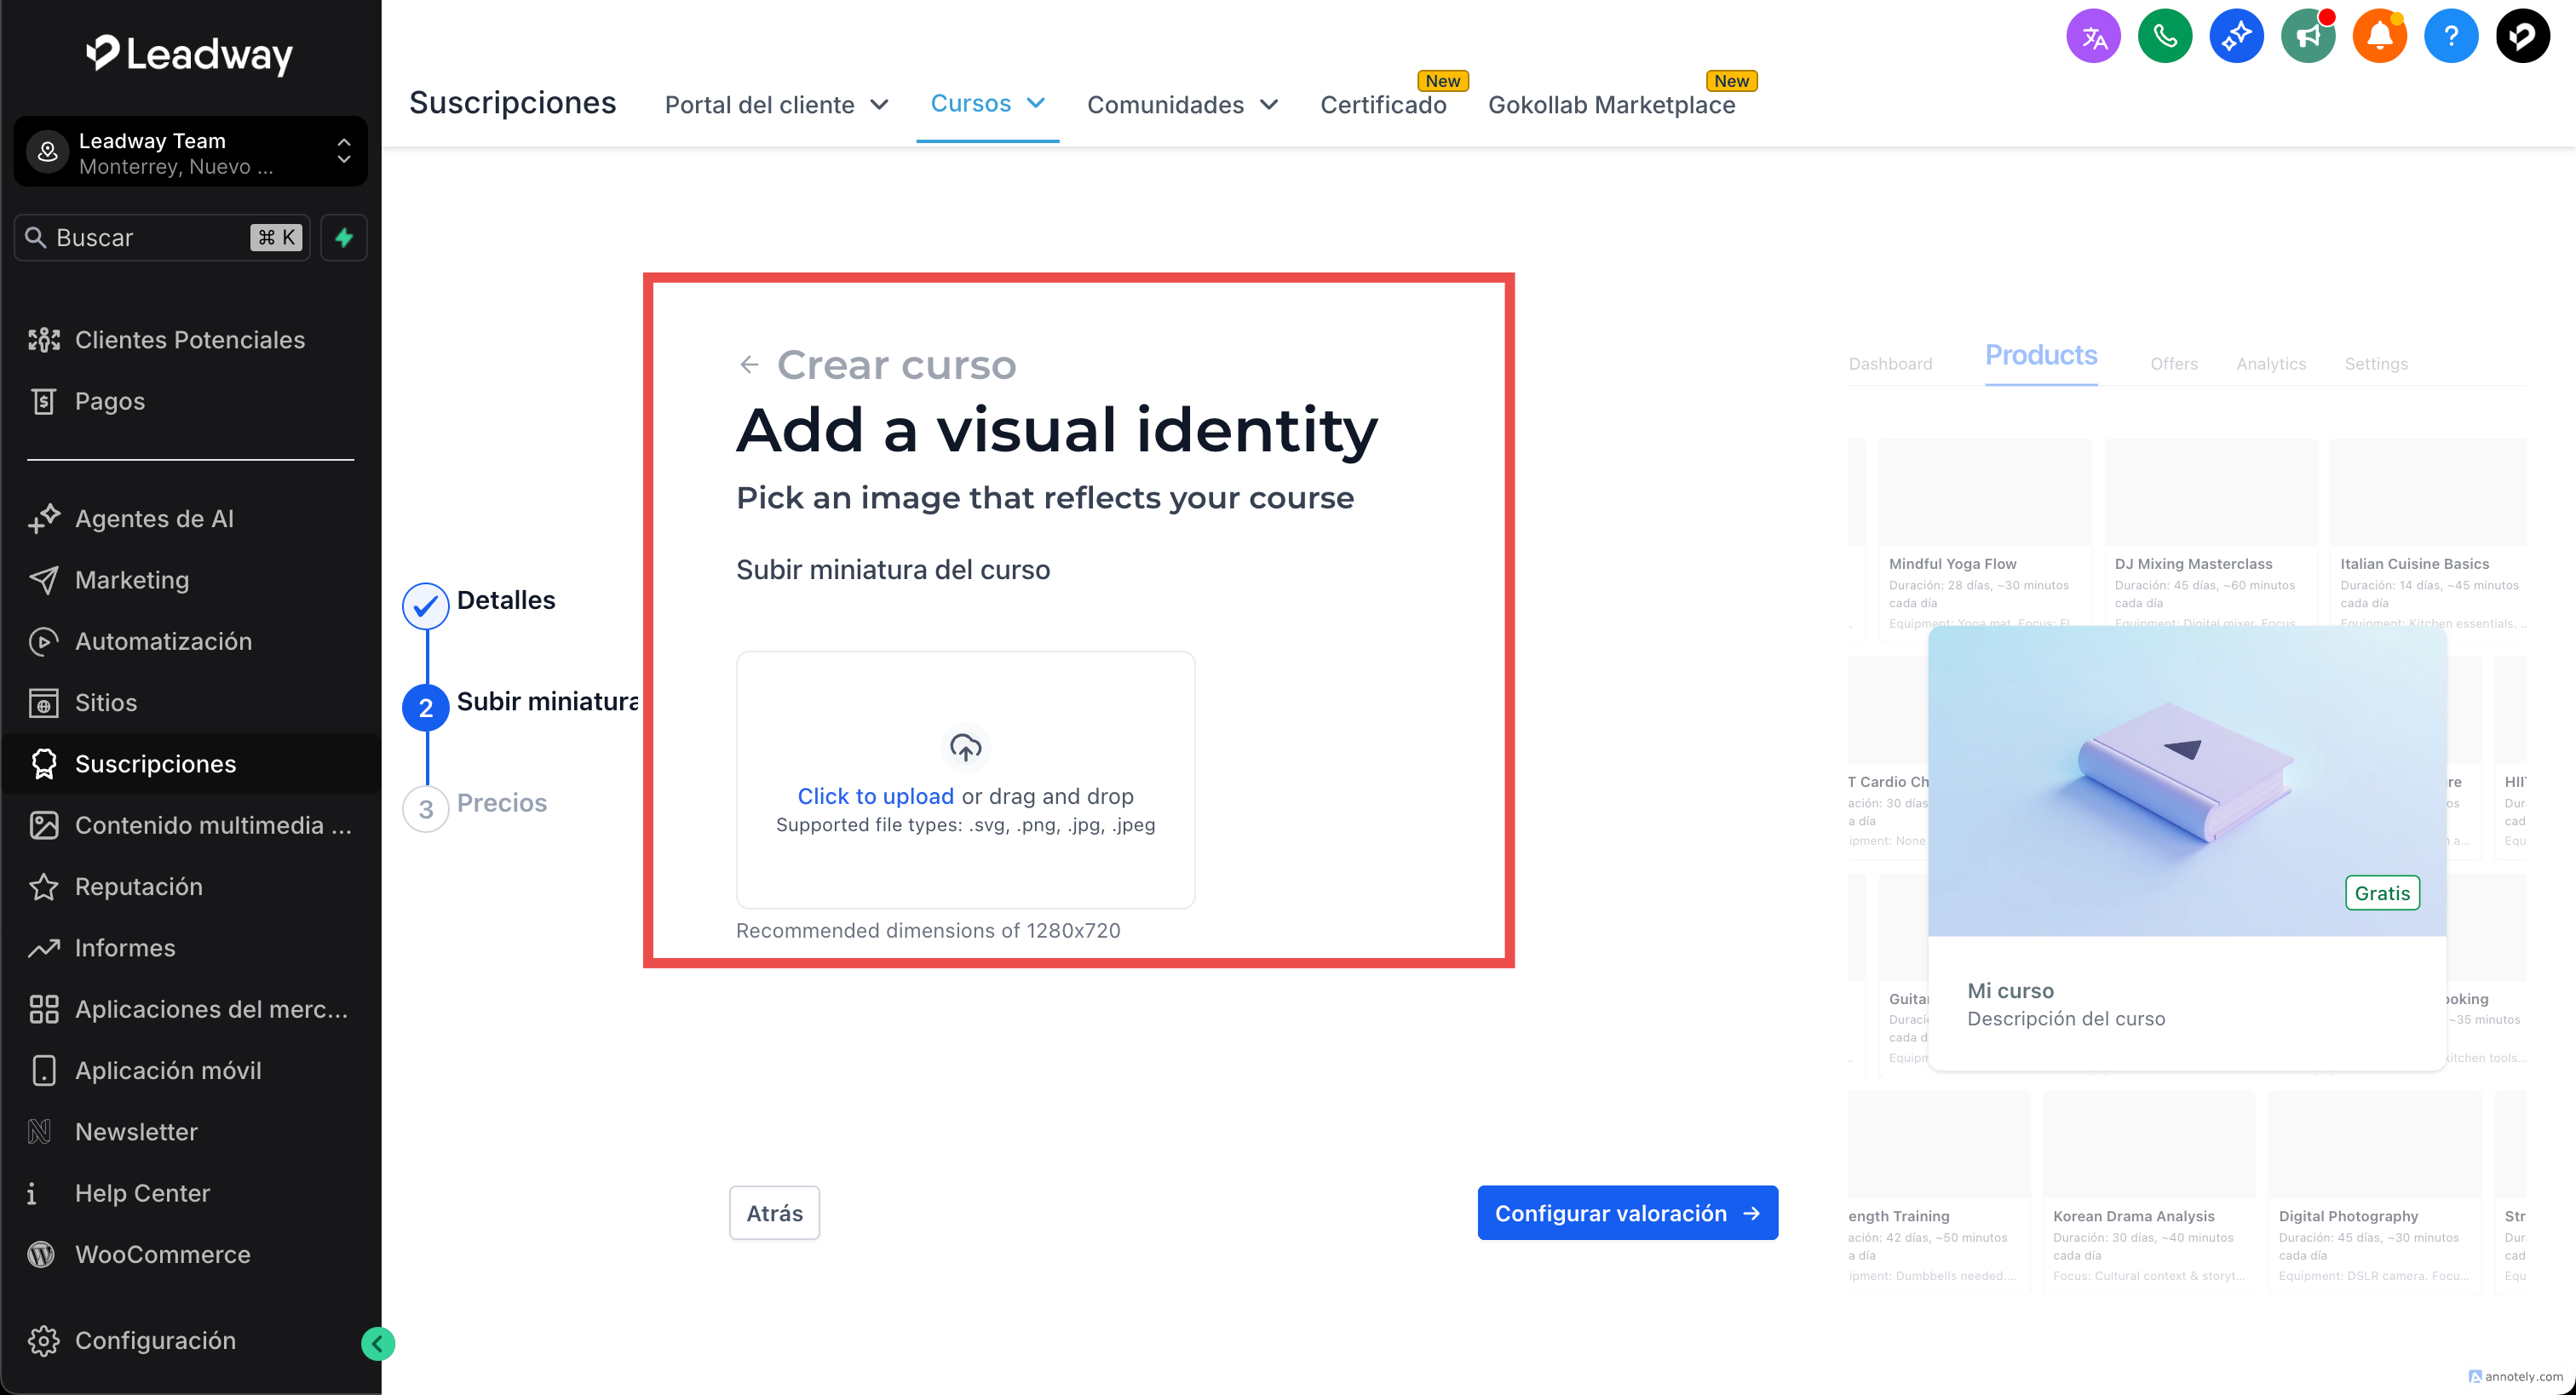
Task: Open the orange notifications bell
Action: coord(2379,37)
